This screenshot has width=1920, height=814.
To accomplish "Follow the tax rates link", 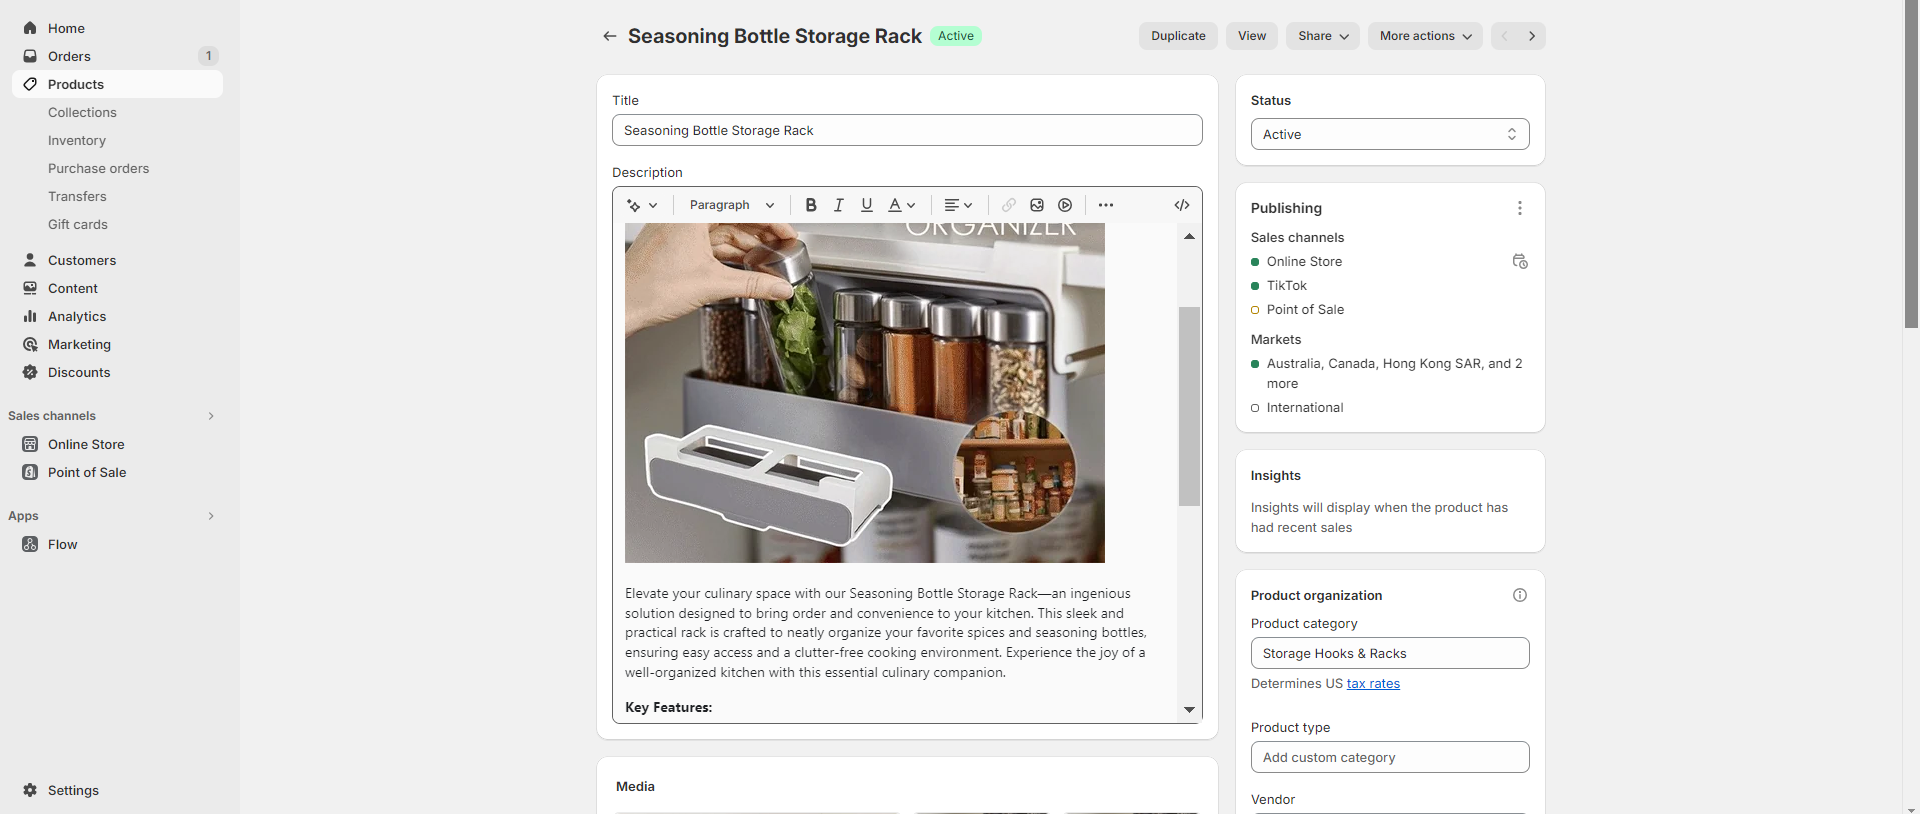I will [1373, 684].
